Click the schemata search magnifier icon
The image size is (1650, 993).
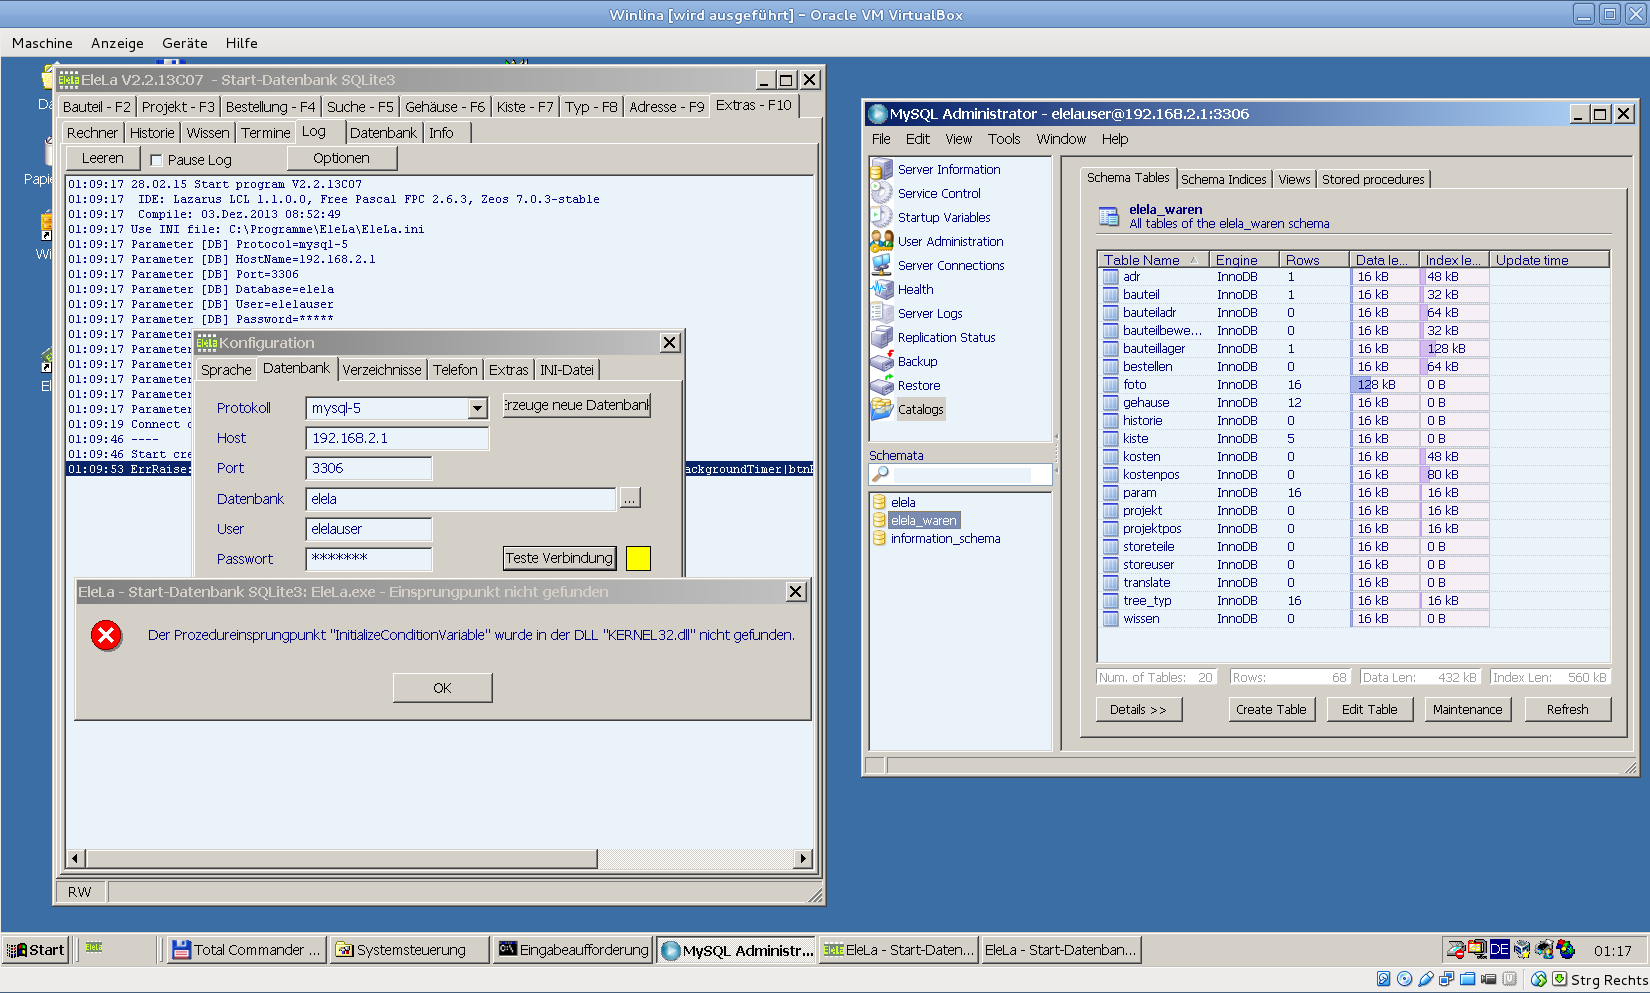point(881,474)
